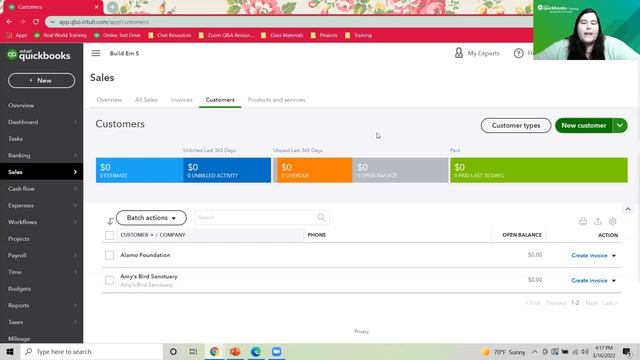Switch to the Invoices tab
Image resolution: width=640 pixels, height=360 pixels.
pyautogui.click(x=181, y=100)
